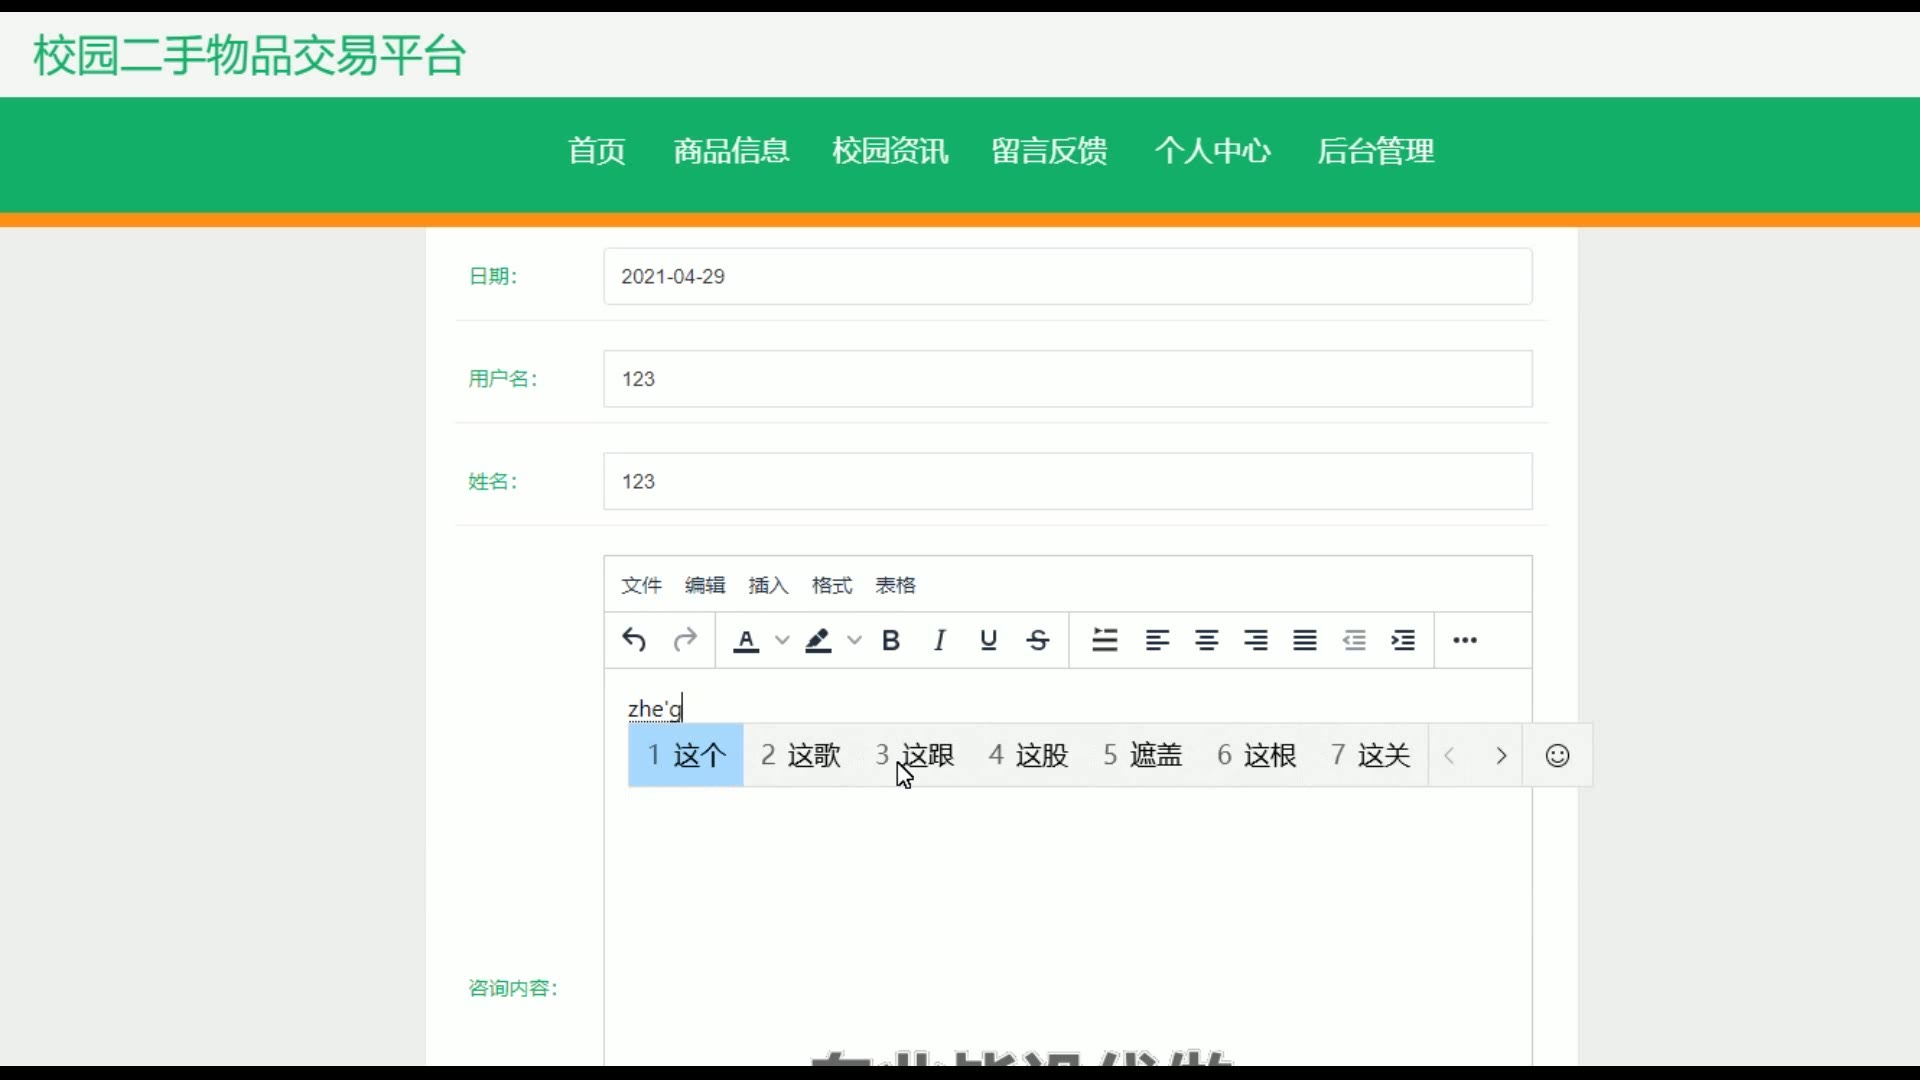Image resolution: width=1920 pixels, height=1080 pixels.
Task: Open the 留言反馈 page
Action: [1050, 151]
